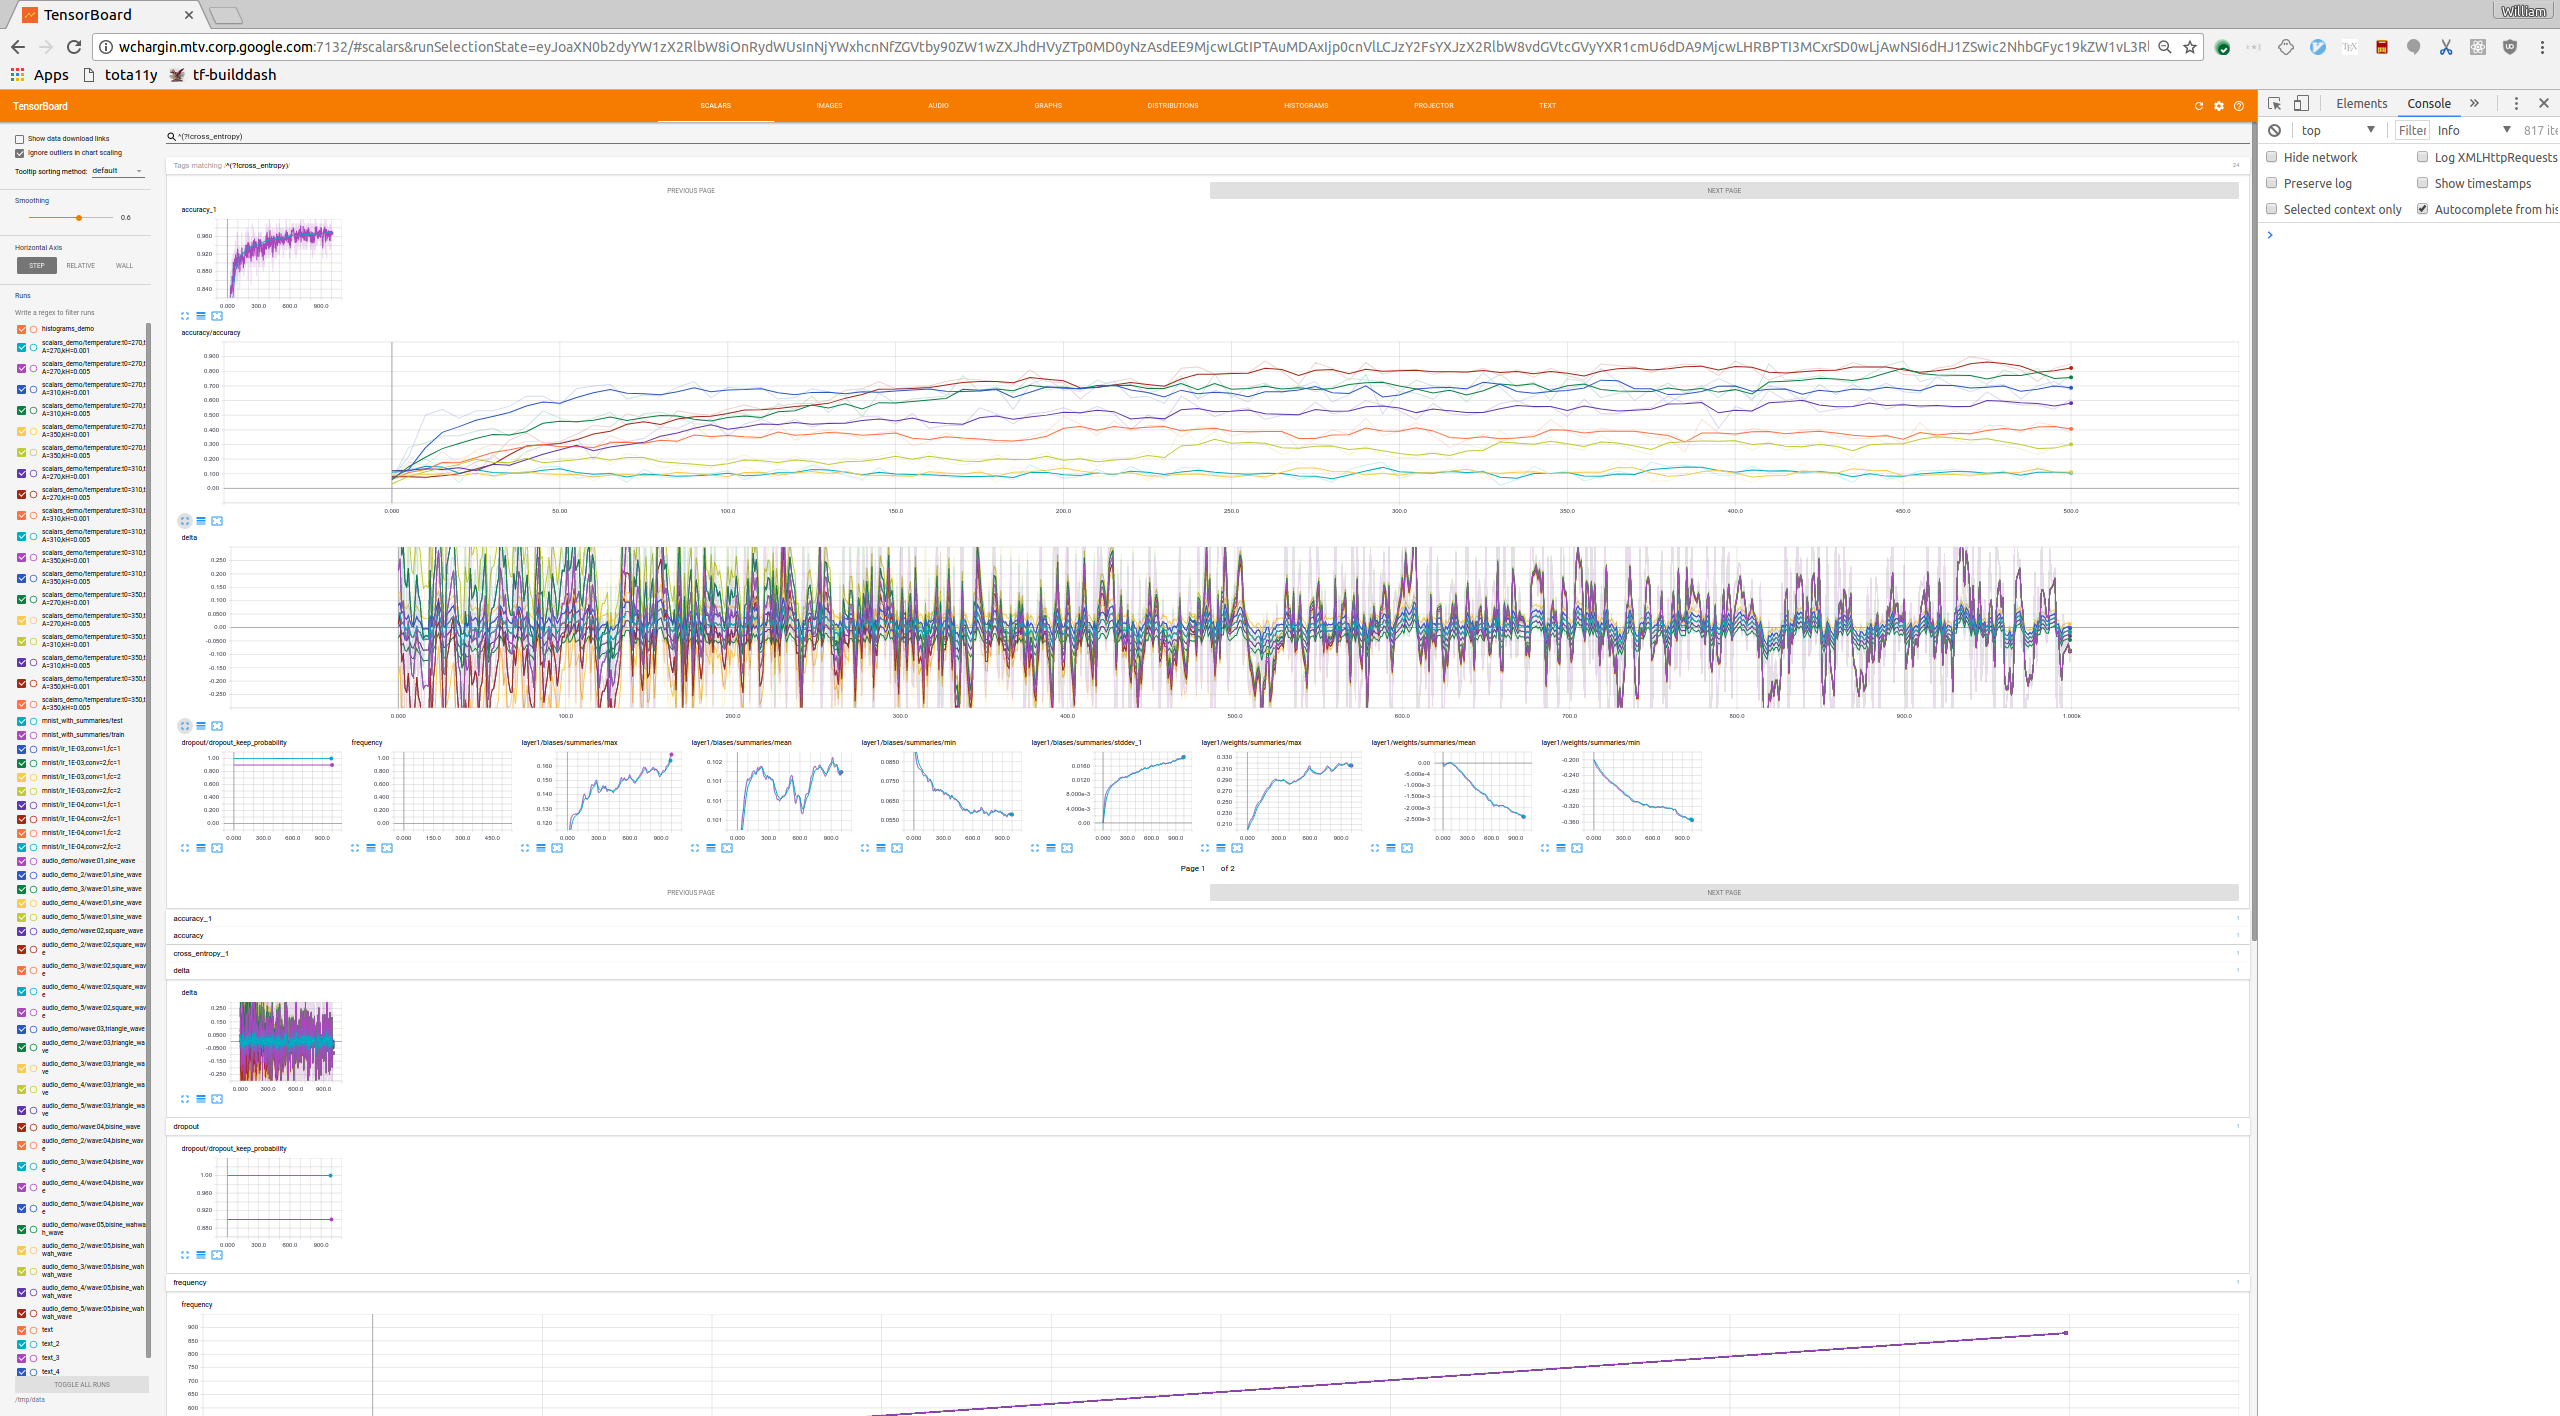This screenshot has width=2560, height=1416.
Task: Switch to the Histograms tab
Action: pos(1305,106)
